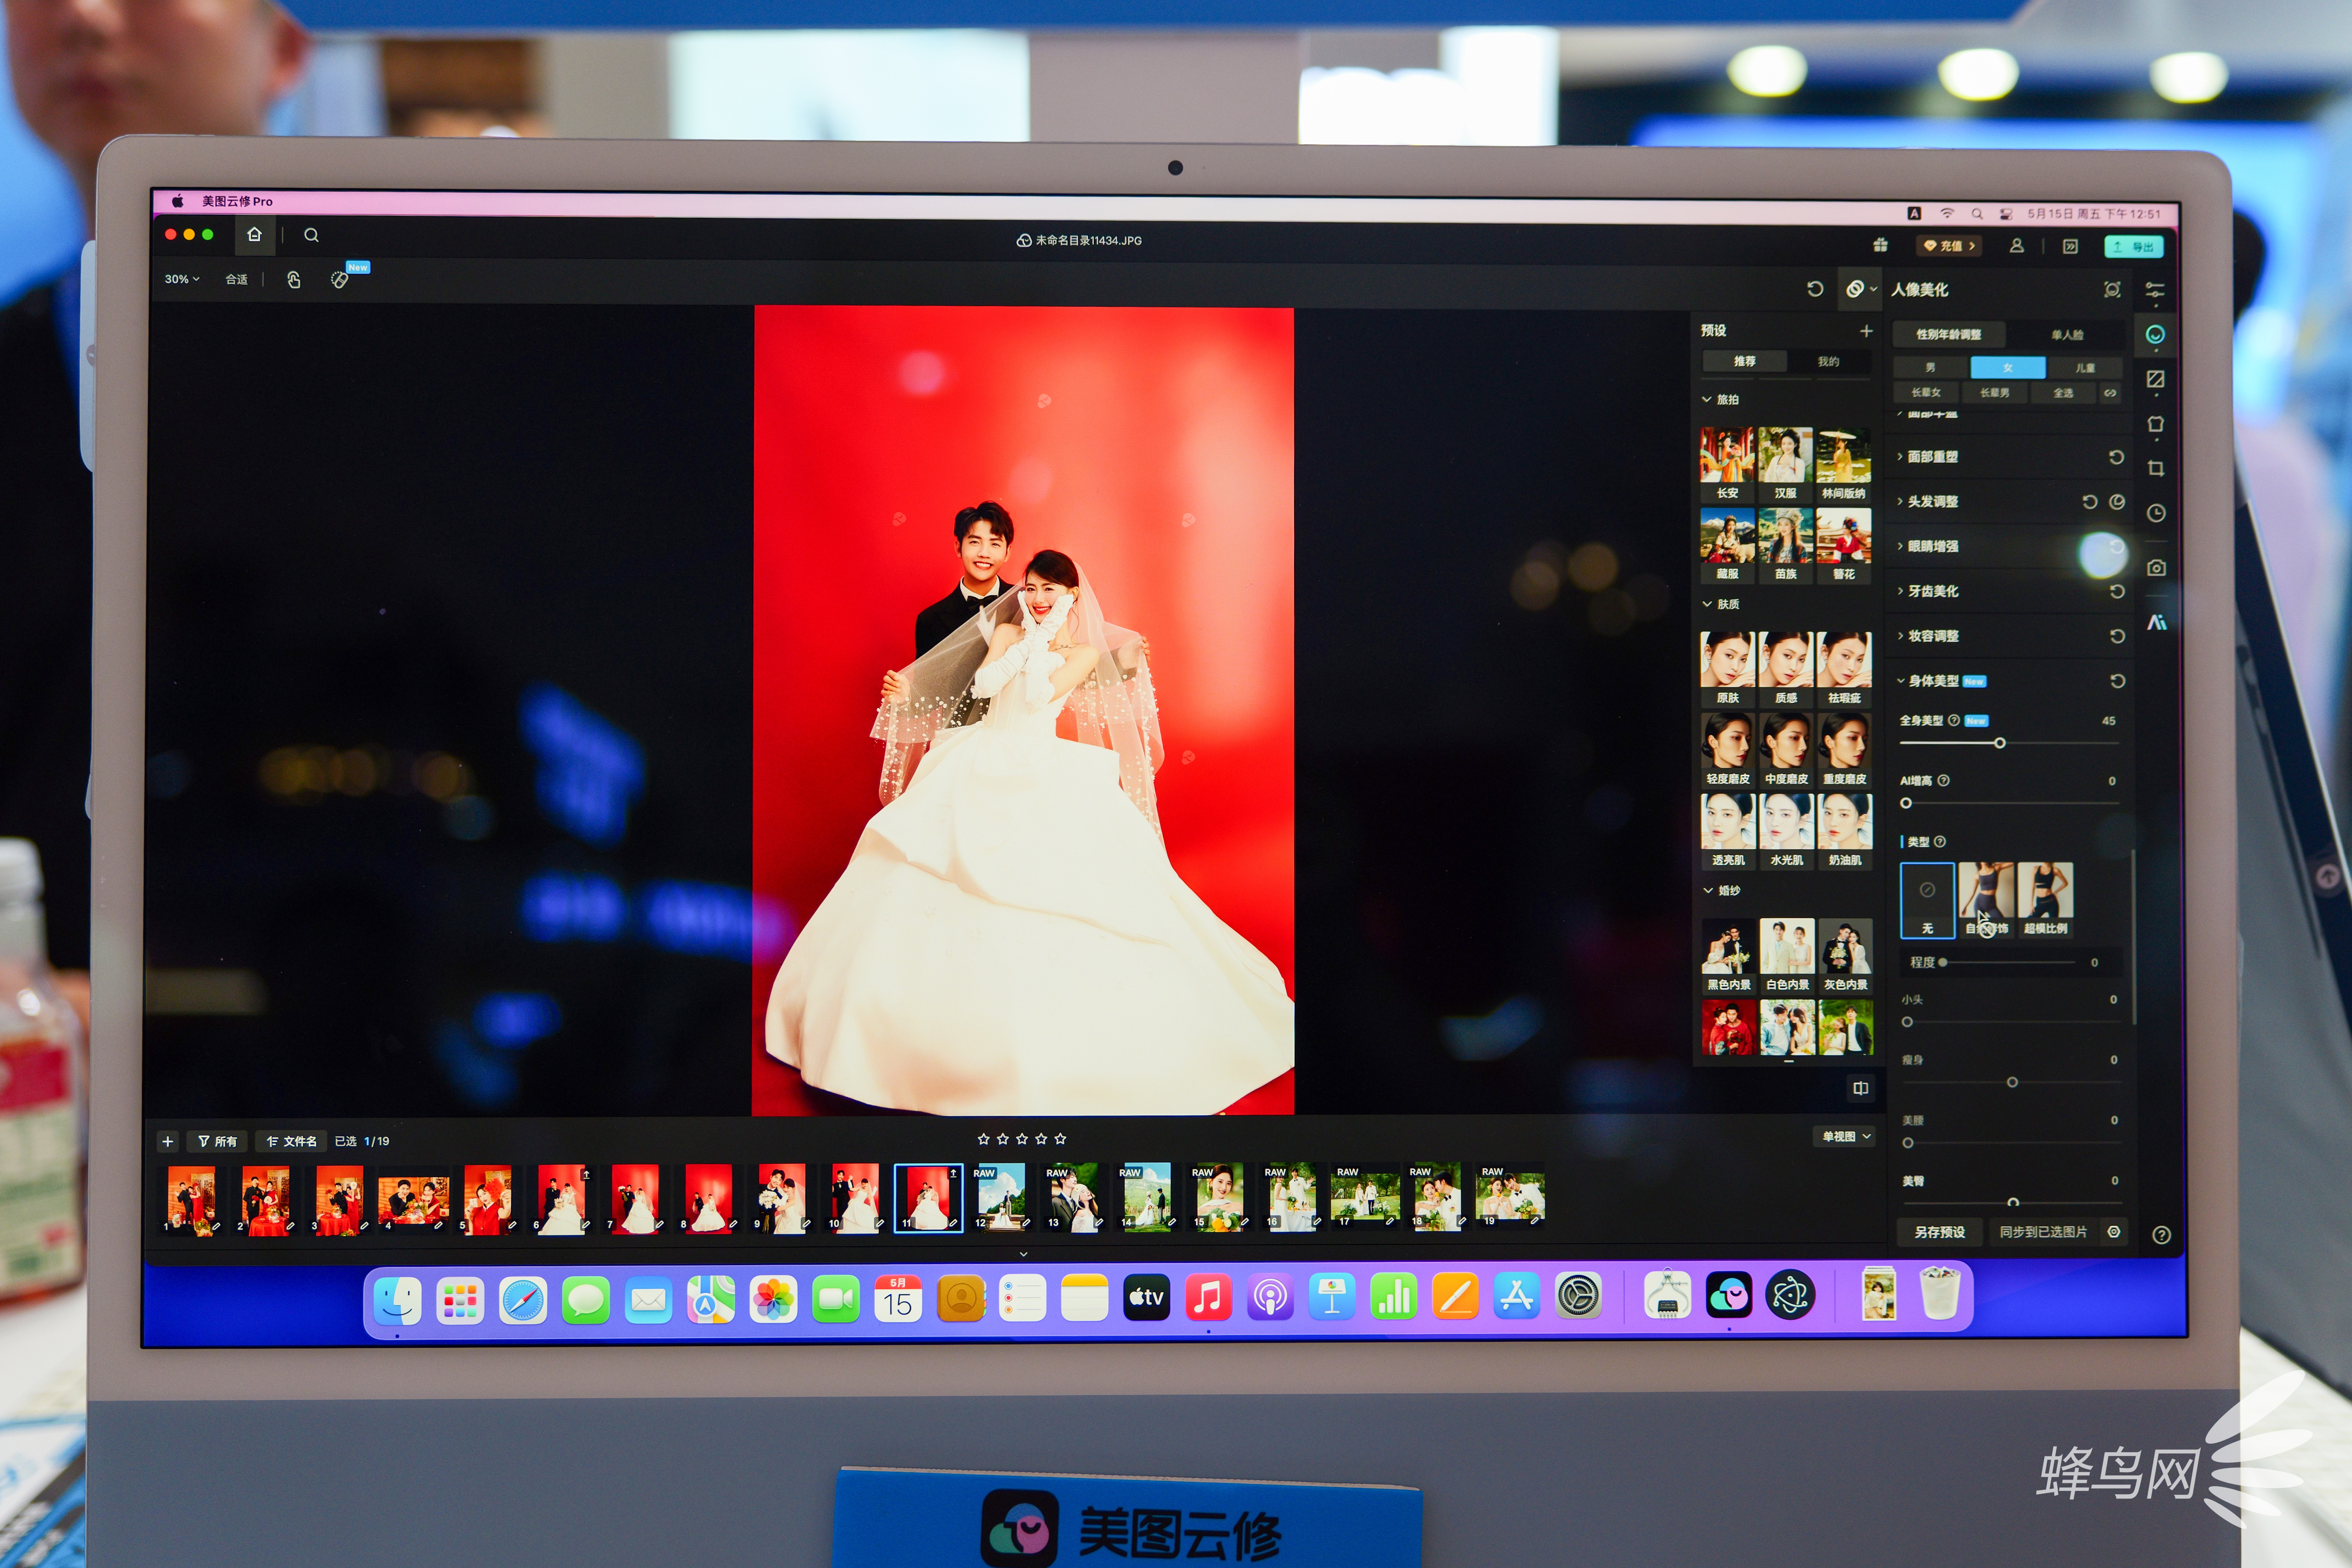Reset the 面部重塑 section
Image resolution: width=2352 pixels, height=1568 pixels.
point(2116,457)
